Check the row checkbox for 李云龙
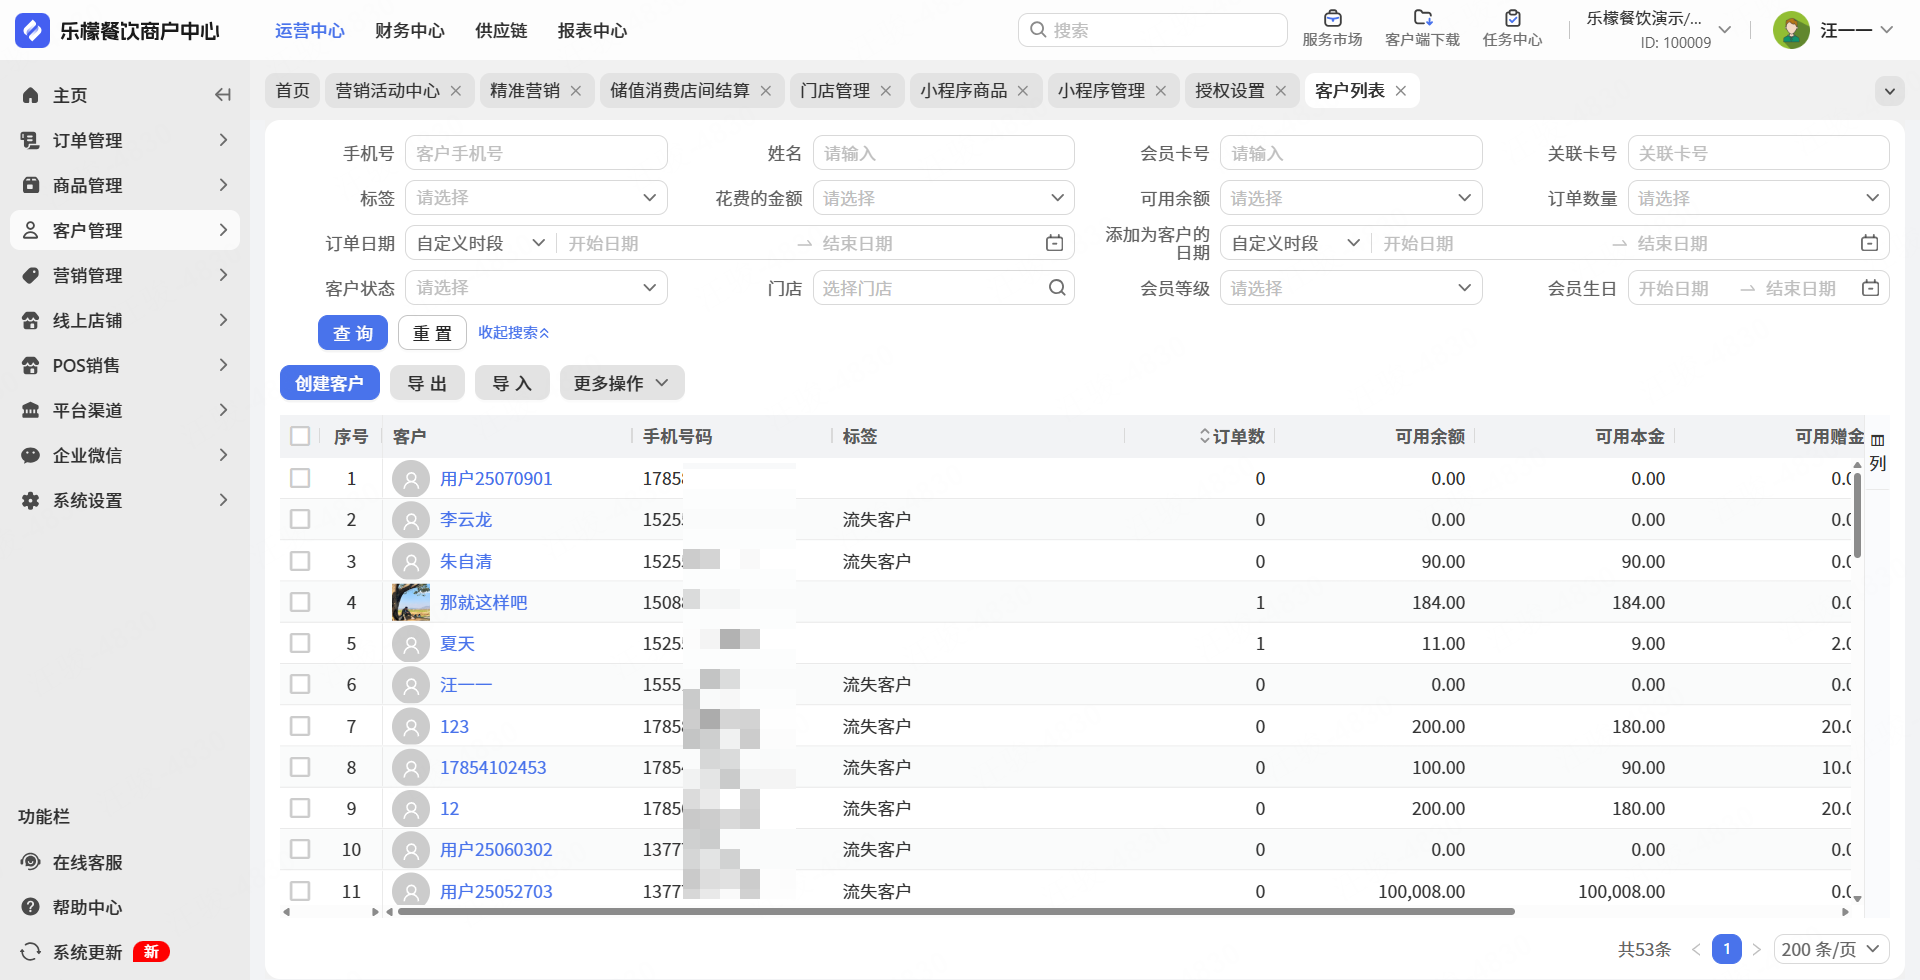The image size is (1920, 980). (300, 519)
